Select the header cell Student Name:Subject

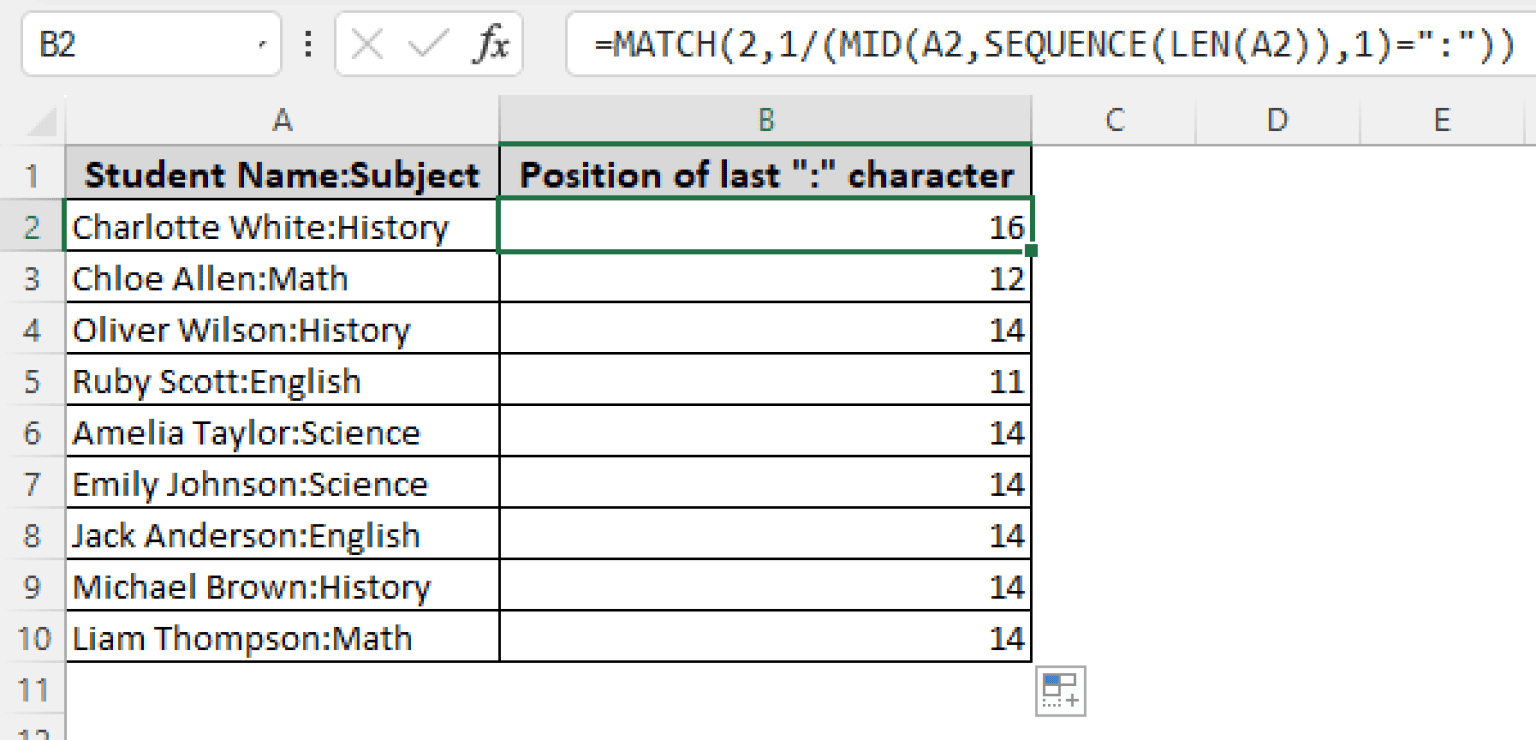click(x=283, y=173)
